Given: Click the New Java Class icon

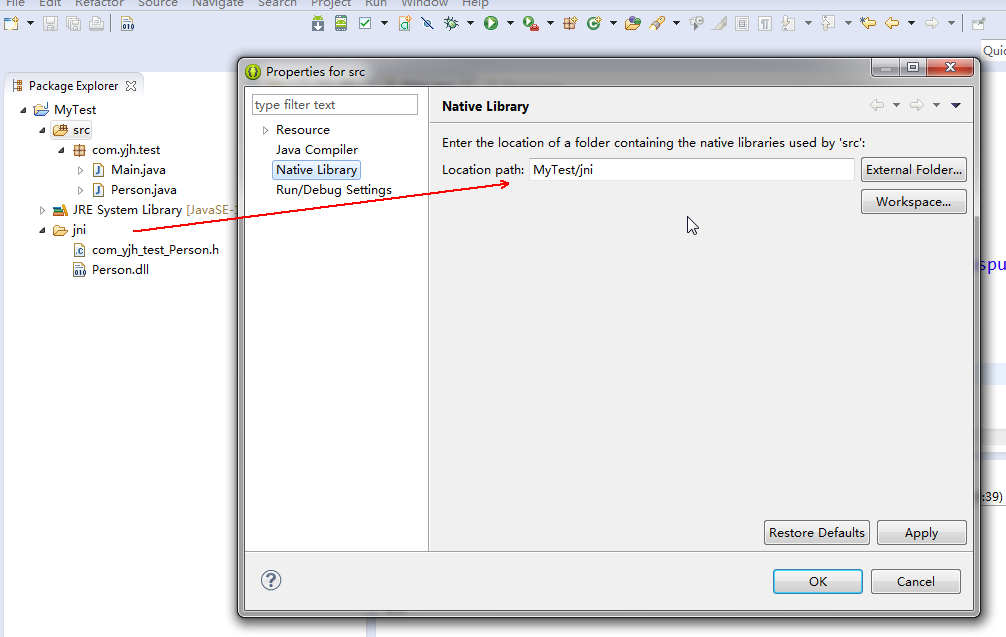Looking at the screenshot, I should coord(594,24).
